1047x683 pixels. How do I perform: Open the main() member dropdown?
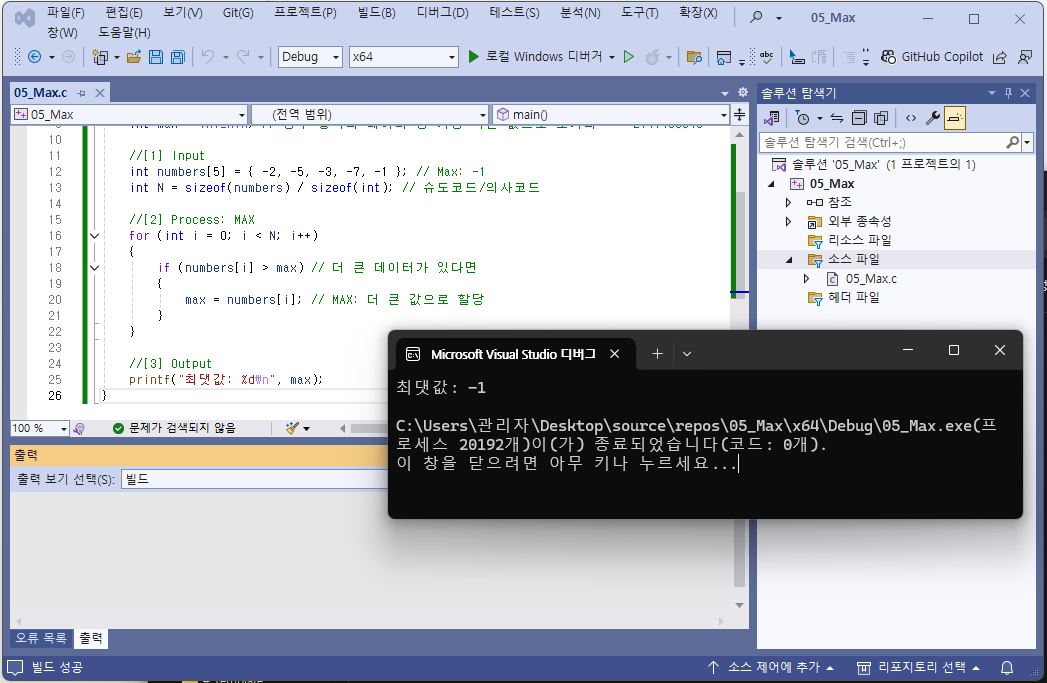[x=610, y=115]
